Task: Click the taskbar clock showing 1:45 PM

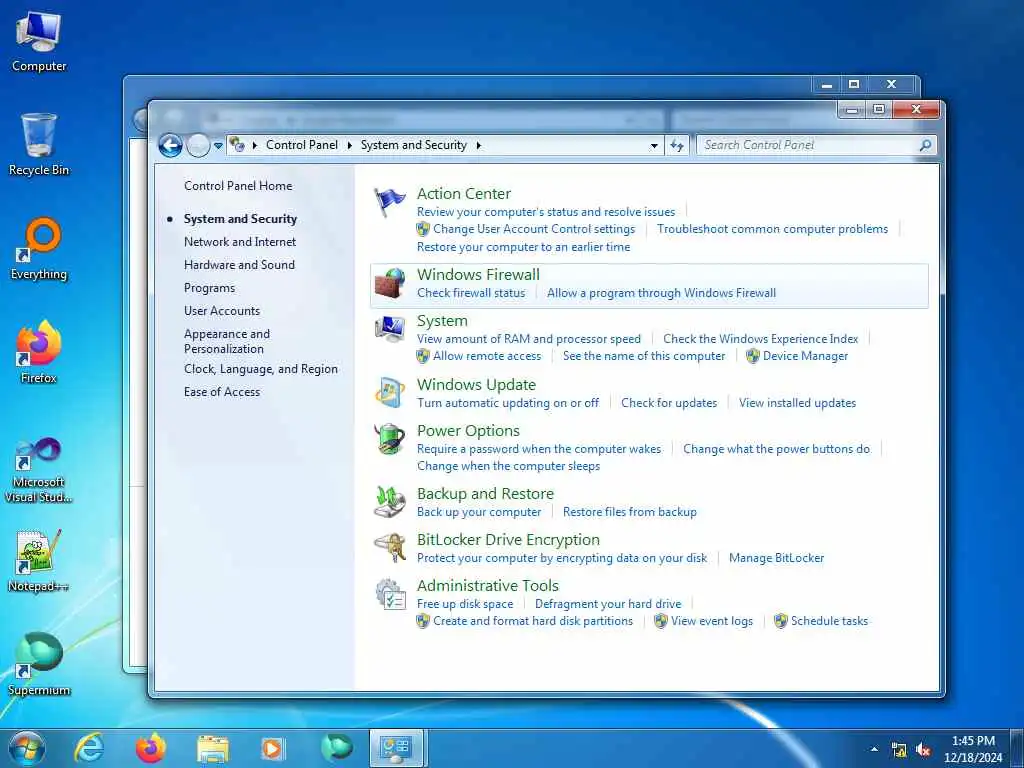Action: [x=973, y=749]
